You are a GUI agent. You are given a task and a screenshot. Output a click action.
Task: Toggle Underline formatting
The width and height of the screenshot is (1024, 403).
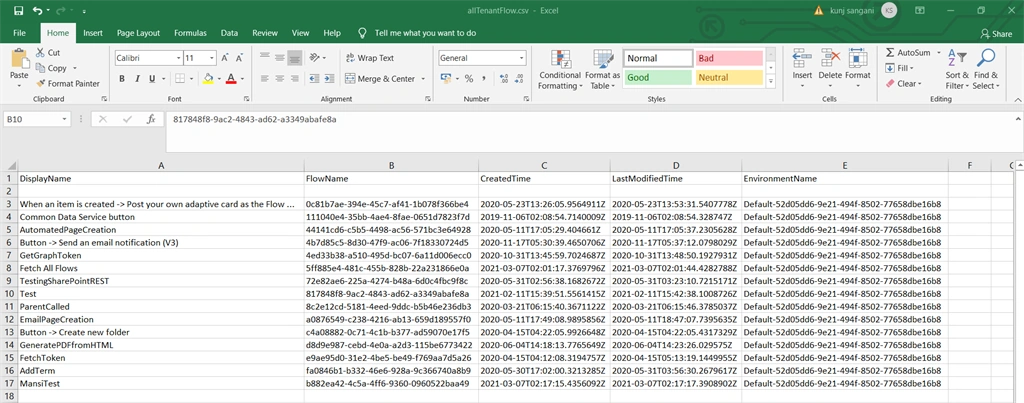[x=152, y=78]
